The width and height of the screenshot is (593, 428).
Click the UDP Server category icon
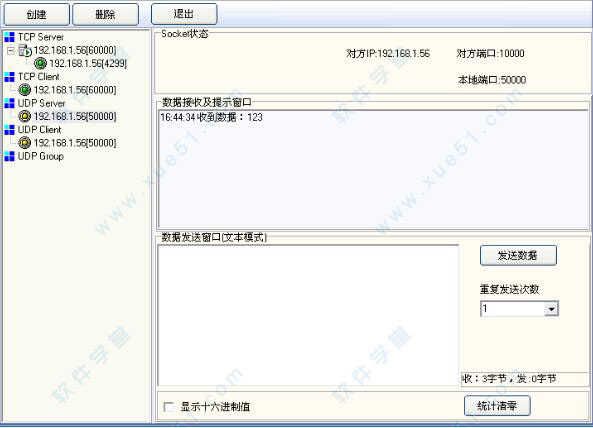coord(9,103)
